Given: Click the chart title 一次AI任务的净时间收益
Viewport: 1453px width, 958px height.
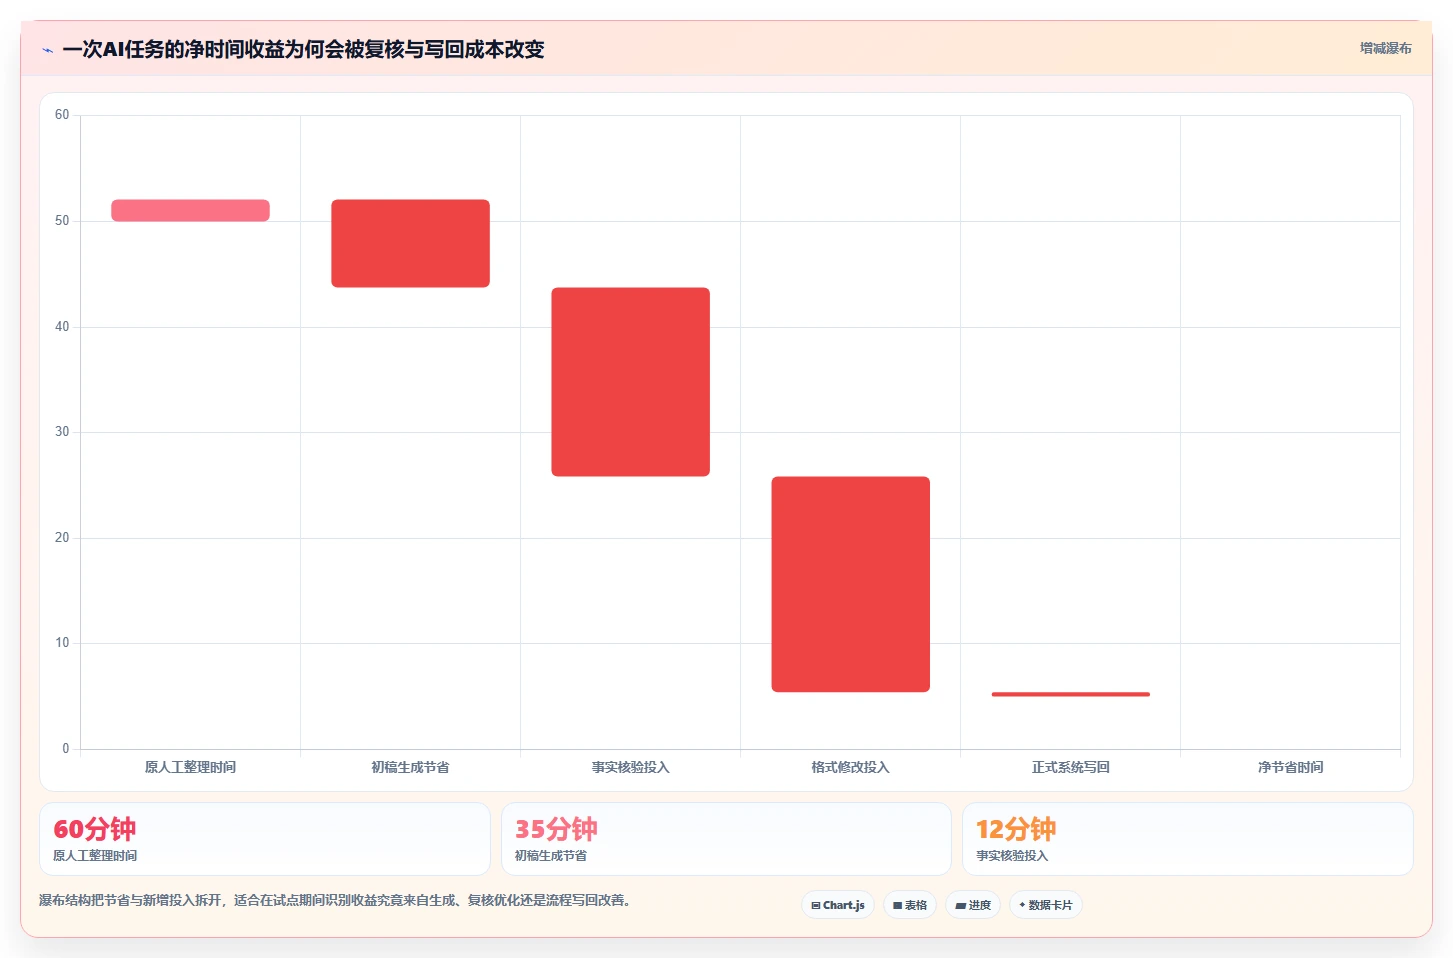Looking at the screenshot, I should 304,49.
